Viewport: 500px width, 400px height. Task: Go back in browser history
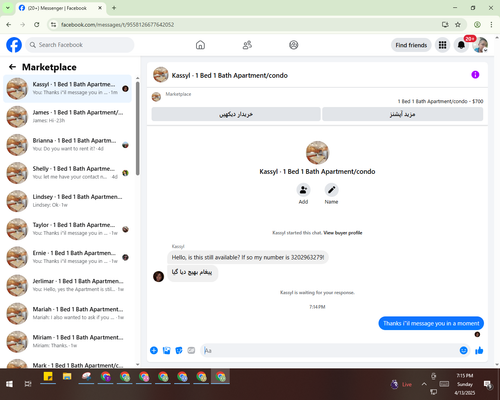point(9,24)
